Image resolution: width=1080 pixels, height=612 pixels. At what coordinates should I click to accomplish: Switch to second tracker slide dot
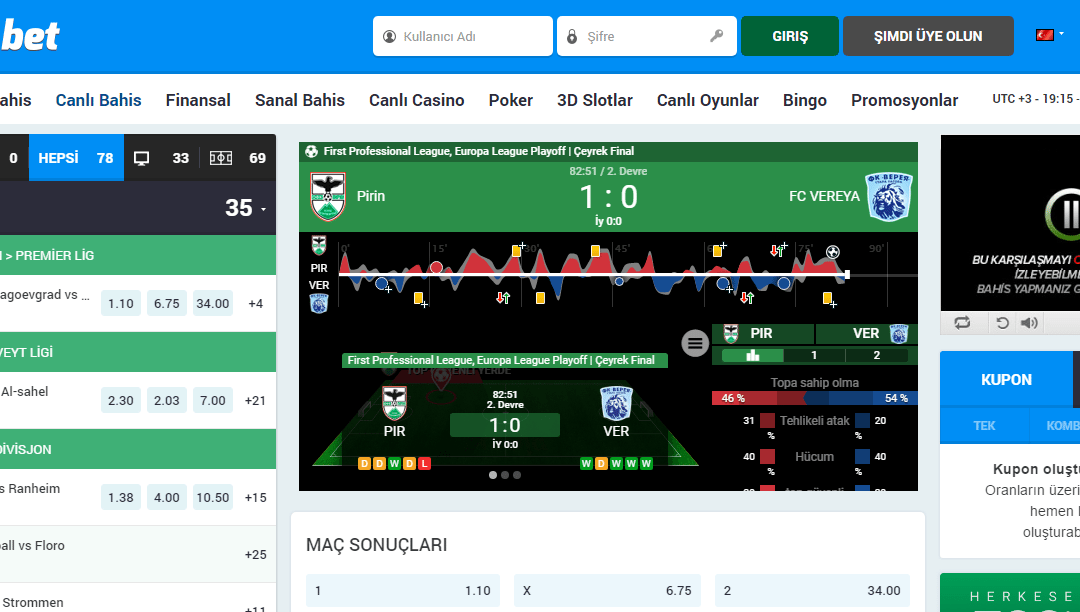[x=505, y=475]
